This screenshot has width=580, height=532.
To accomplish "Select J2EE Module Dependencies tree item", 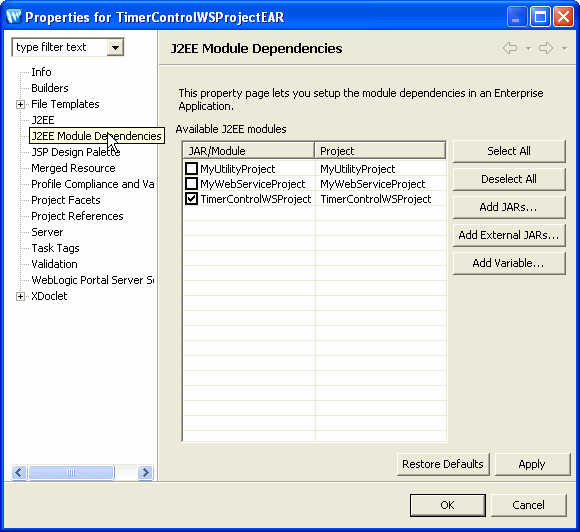I will [97, 136].
